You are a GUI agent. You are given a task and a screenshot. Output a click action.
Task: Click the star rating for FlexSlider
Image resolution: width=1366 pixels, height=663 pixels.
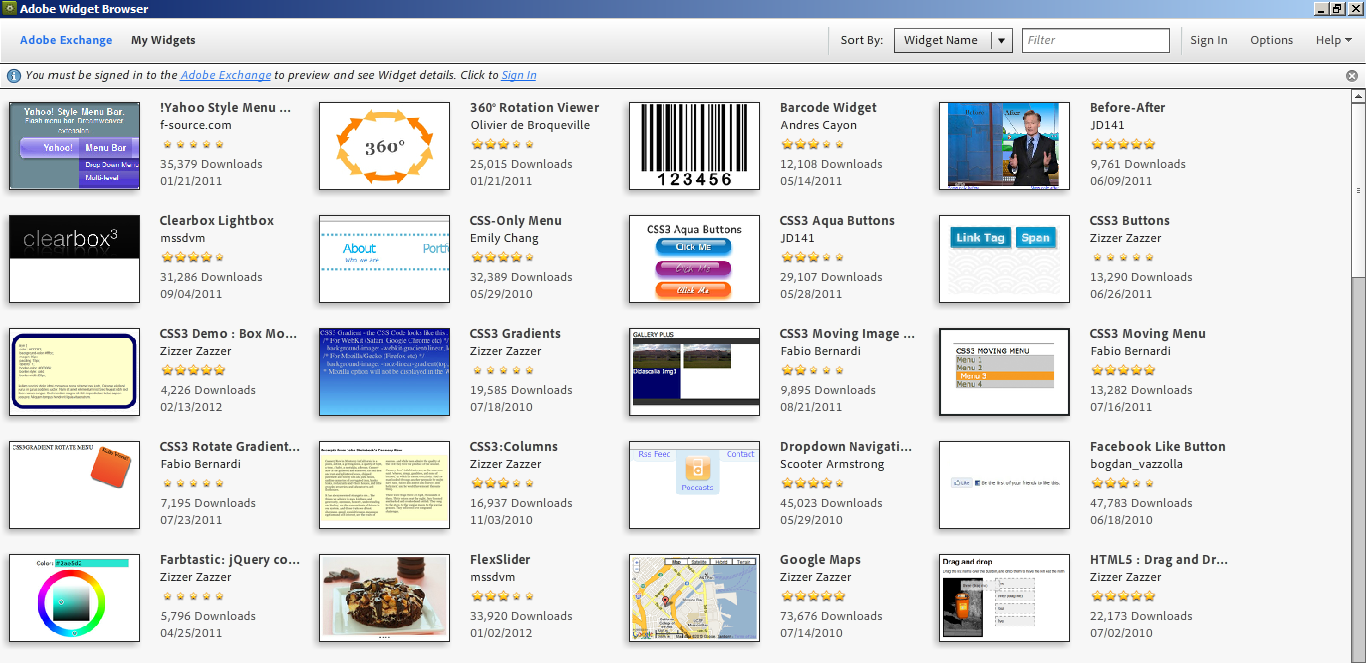click(502, 596)
